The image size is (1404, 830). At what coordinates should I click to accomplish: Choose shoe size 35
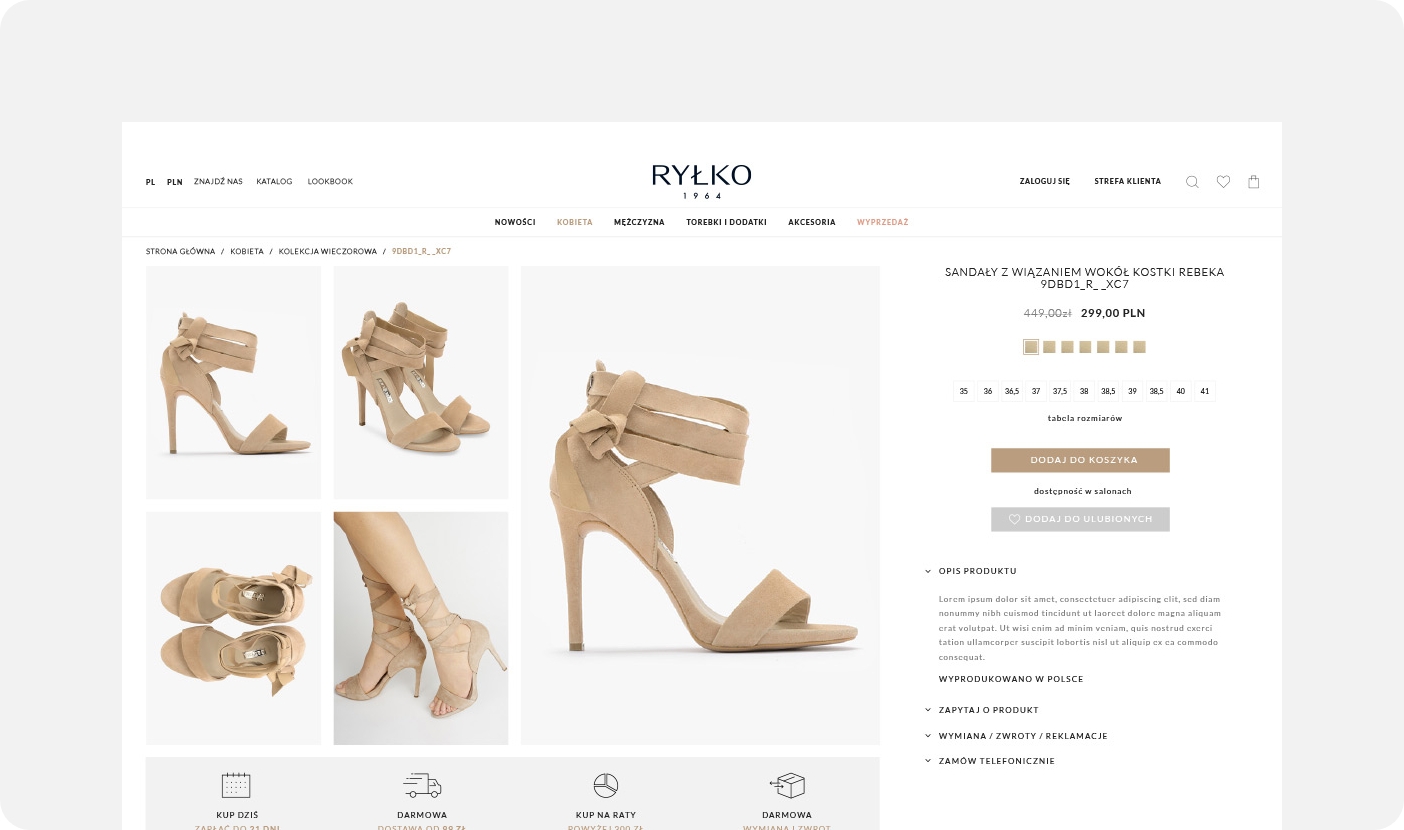click(964, 391)
